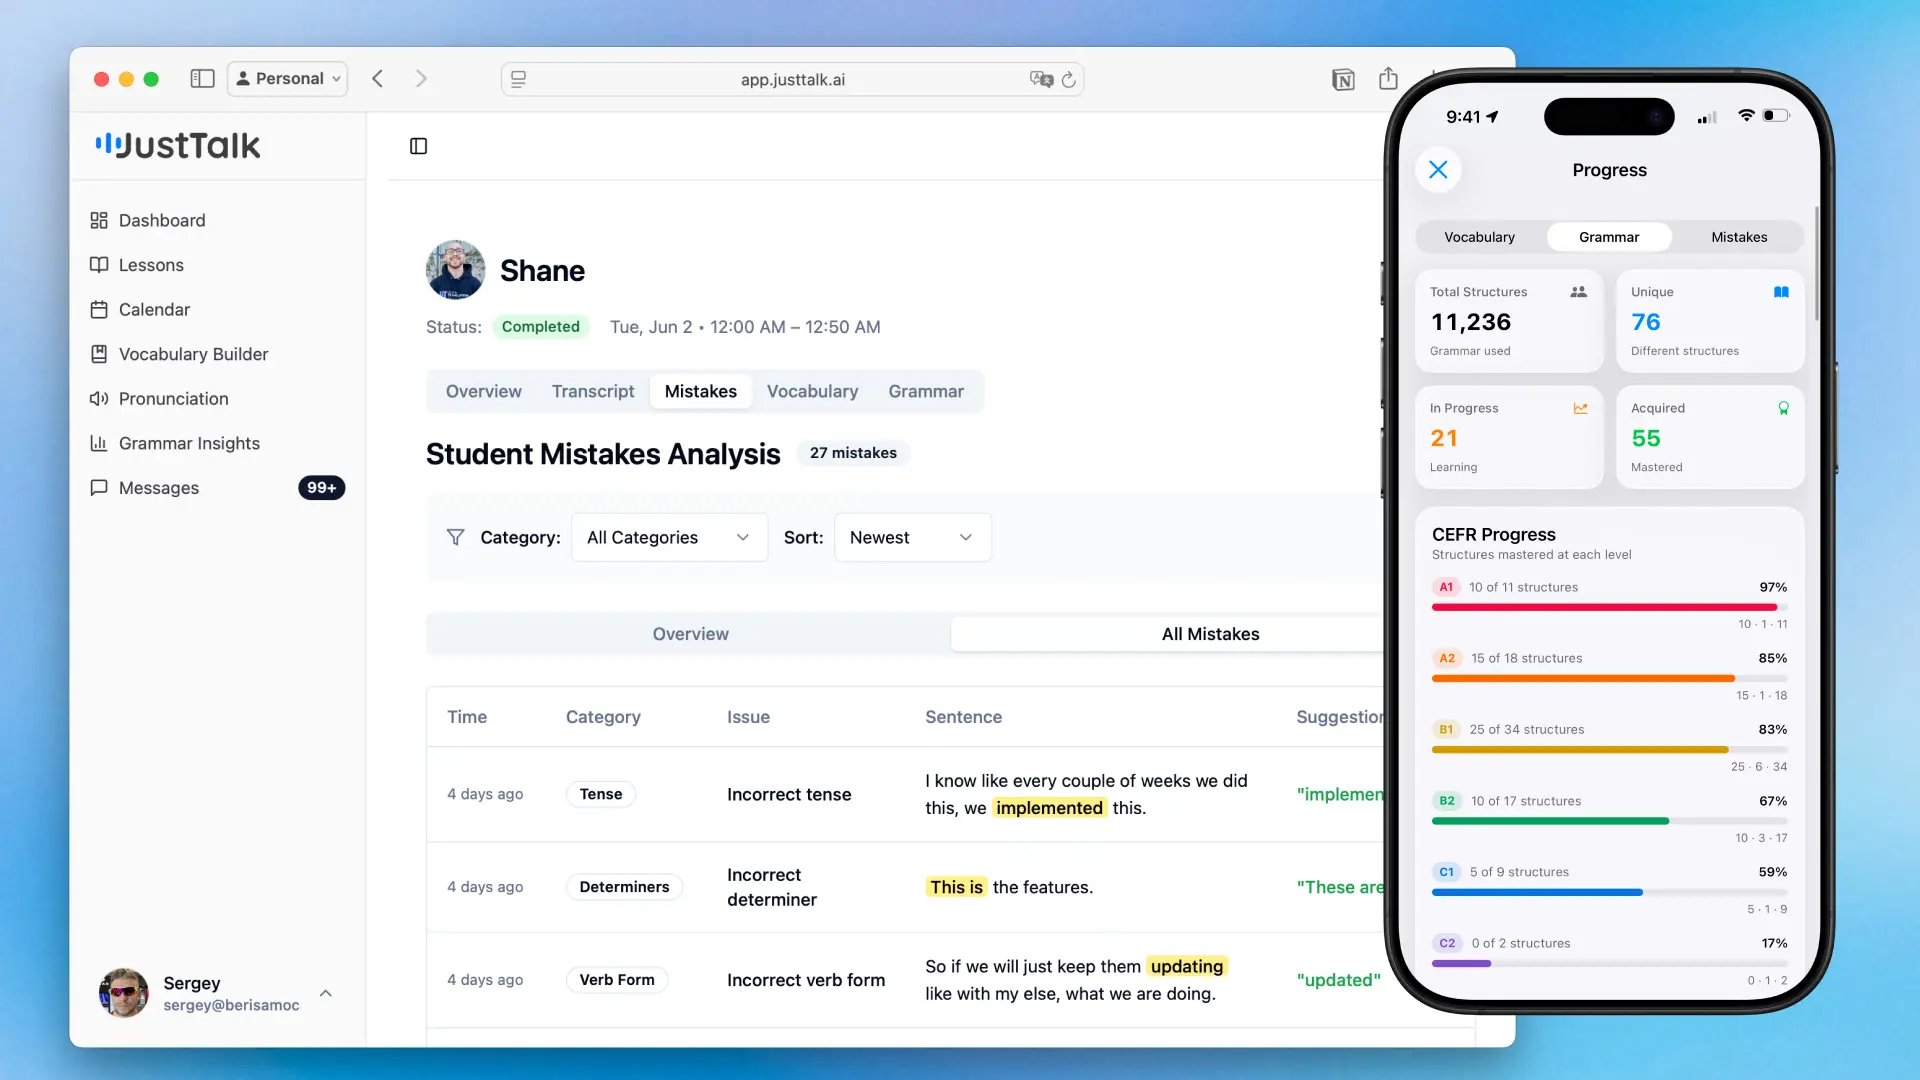Click the highlighted word "implemented"
1920x1080 pixels.
(1049, 808)
